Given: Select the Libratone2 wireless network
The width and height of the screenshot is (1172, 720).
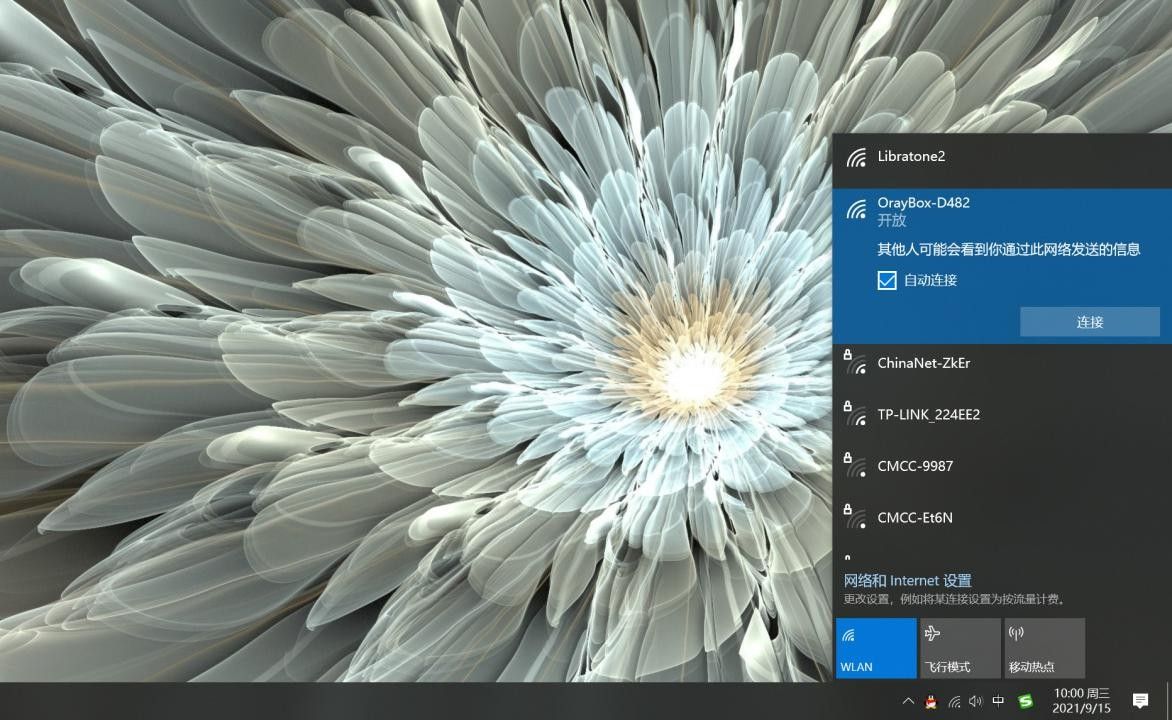Looking at the screenshot, I should [1002, 157].
